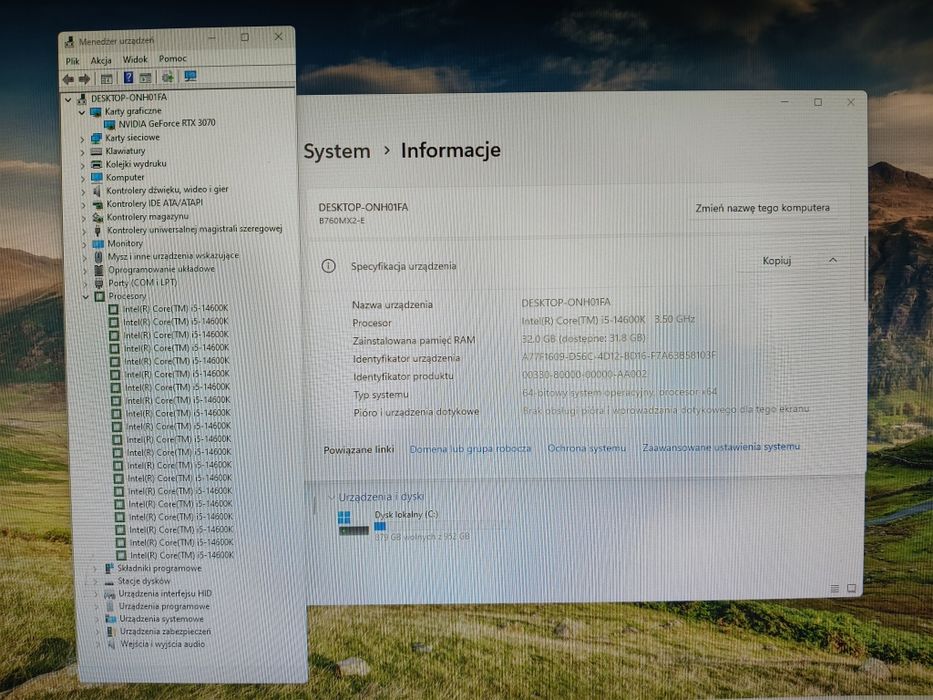Click the Settings window vertical scrollbar

tap(865, 269)
